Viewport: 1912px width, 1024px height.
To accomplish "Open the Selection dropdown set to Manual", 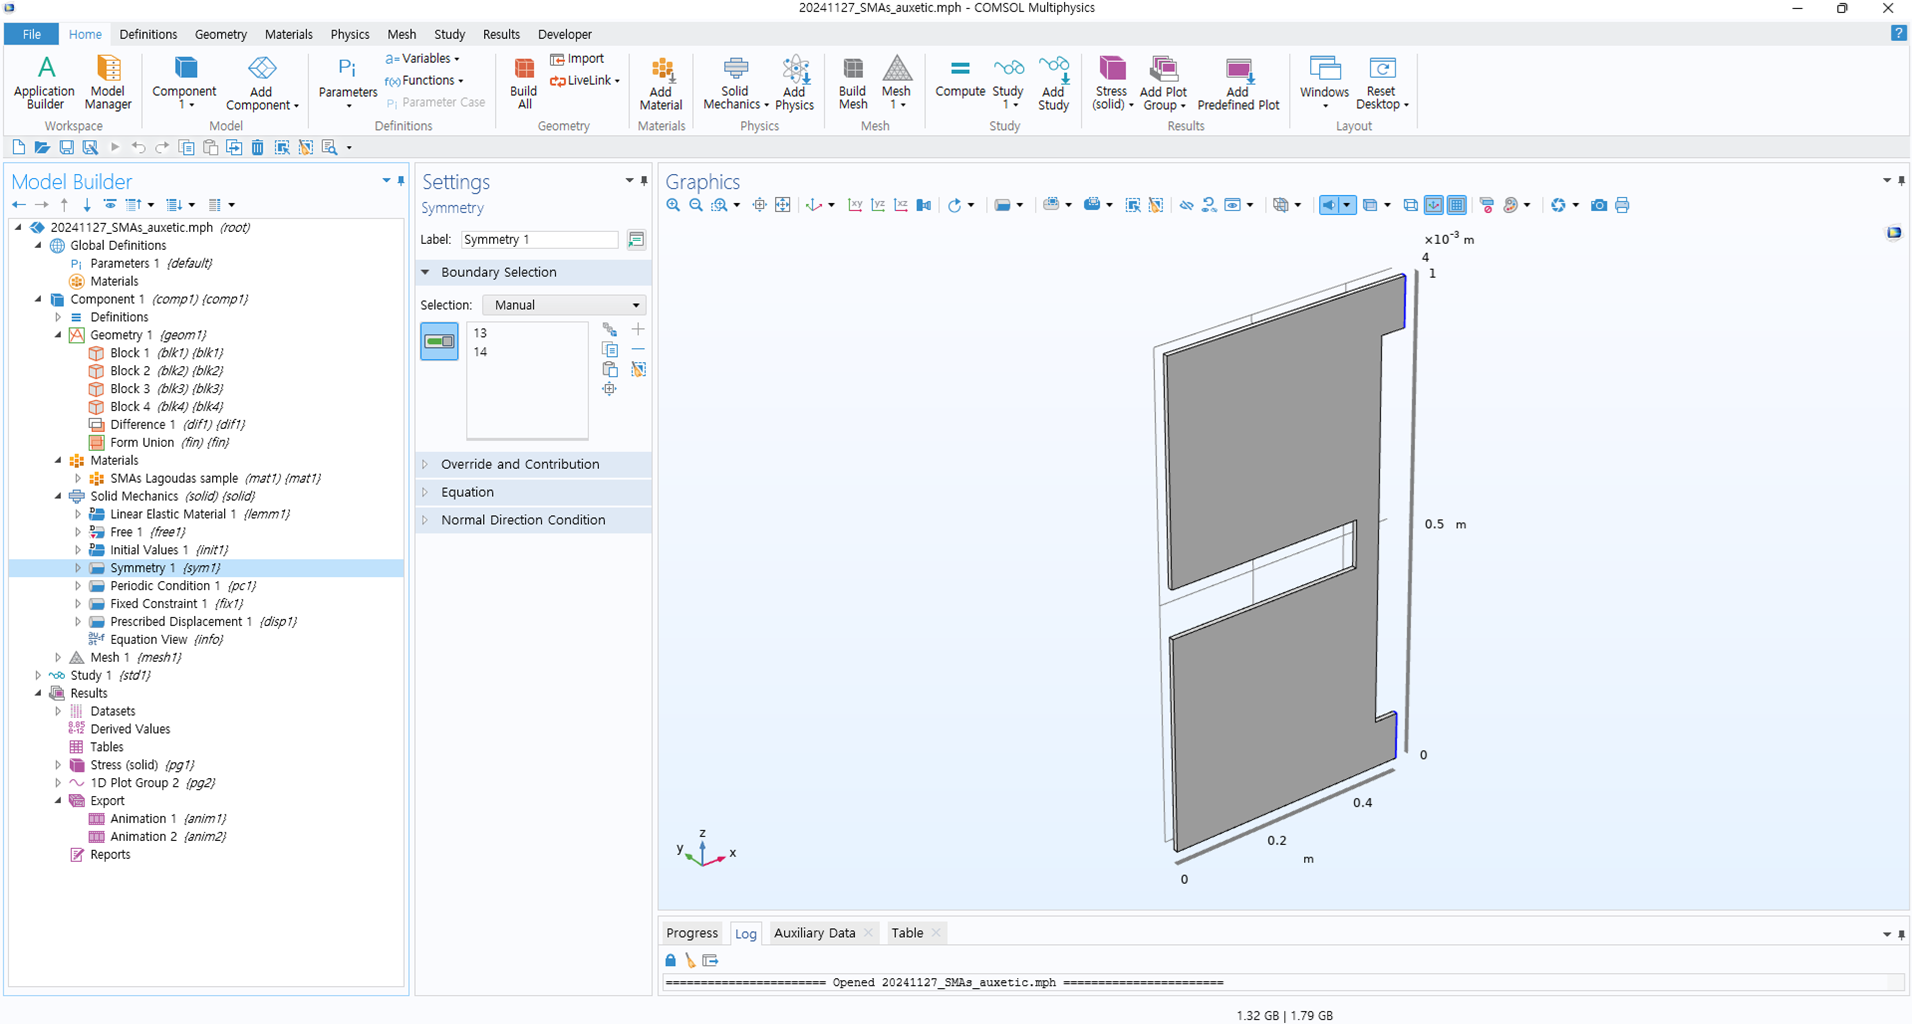I will tap(564, 305).
